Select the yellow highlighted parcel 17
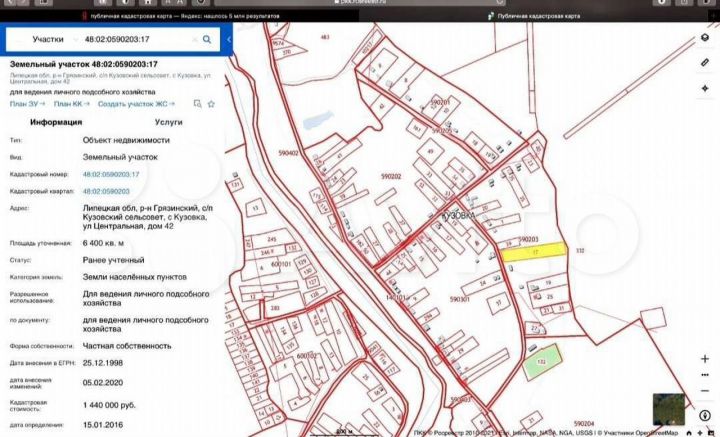 coord(534,252)
